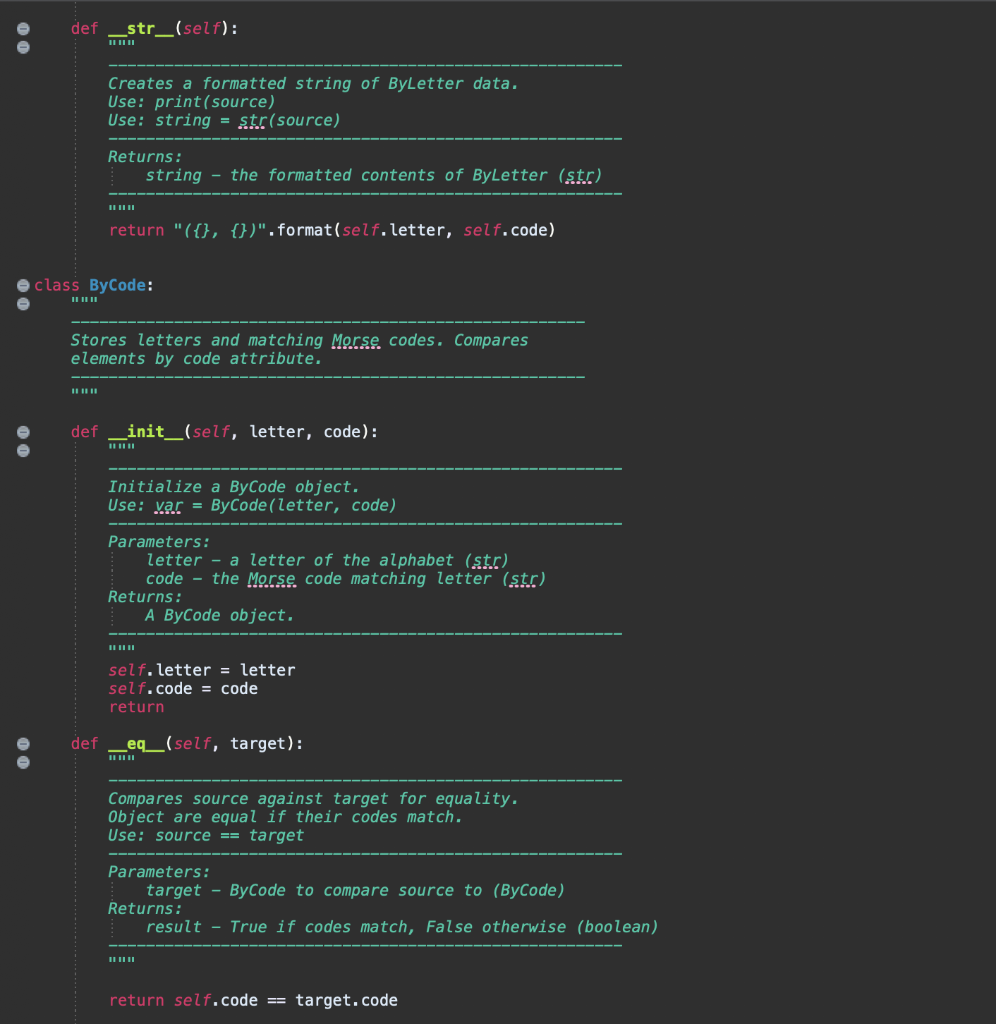Collapse the __init__ docstring fold marker
Image resolution: width=996 pixels, height=1024 pixels.
point(22,450)
